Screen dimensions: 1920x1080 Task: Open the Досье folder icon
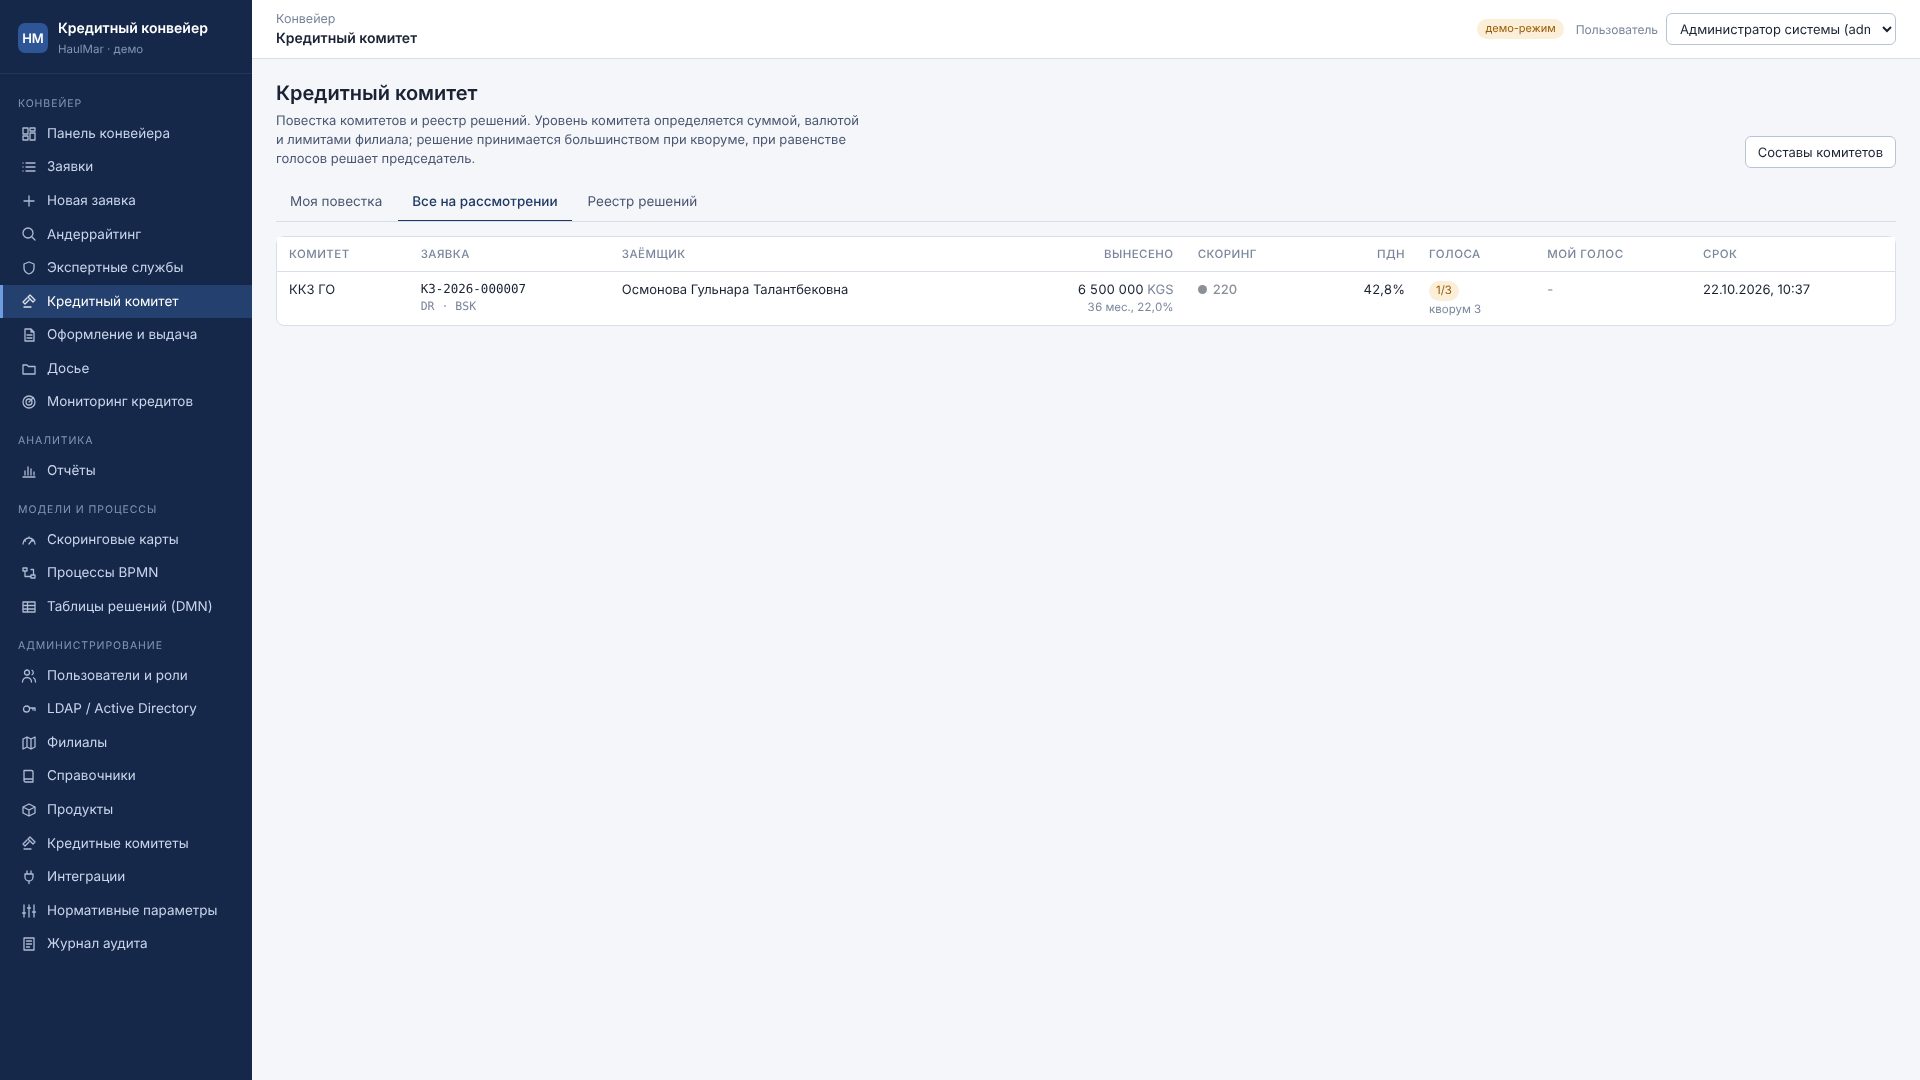tap(29, 369)
